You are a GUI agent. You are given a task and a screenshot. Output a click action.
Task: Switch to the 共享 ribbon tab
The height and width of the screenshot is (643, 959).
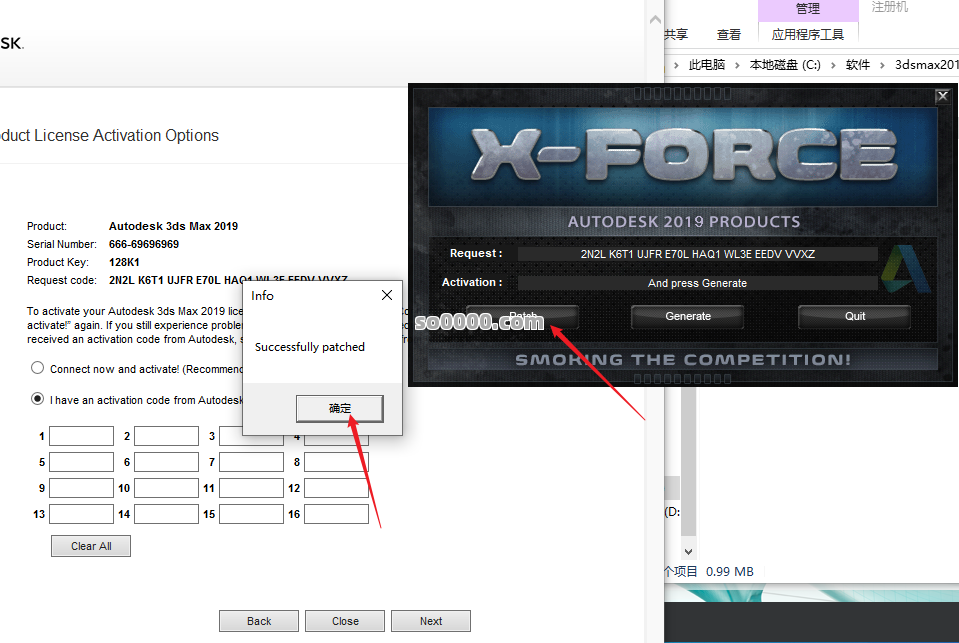677,35
